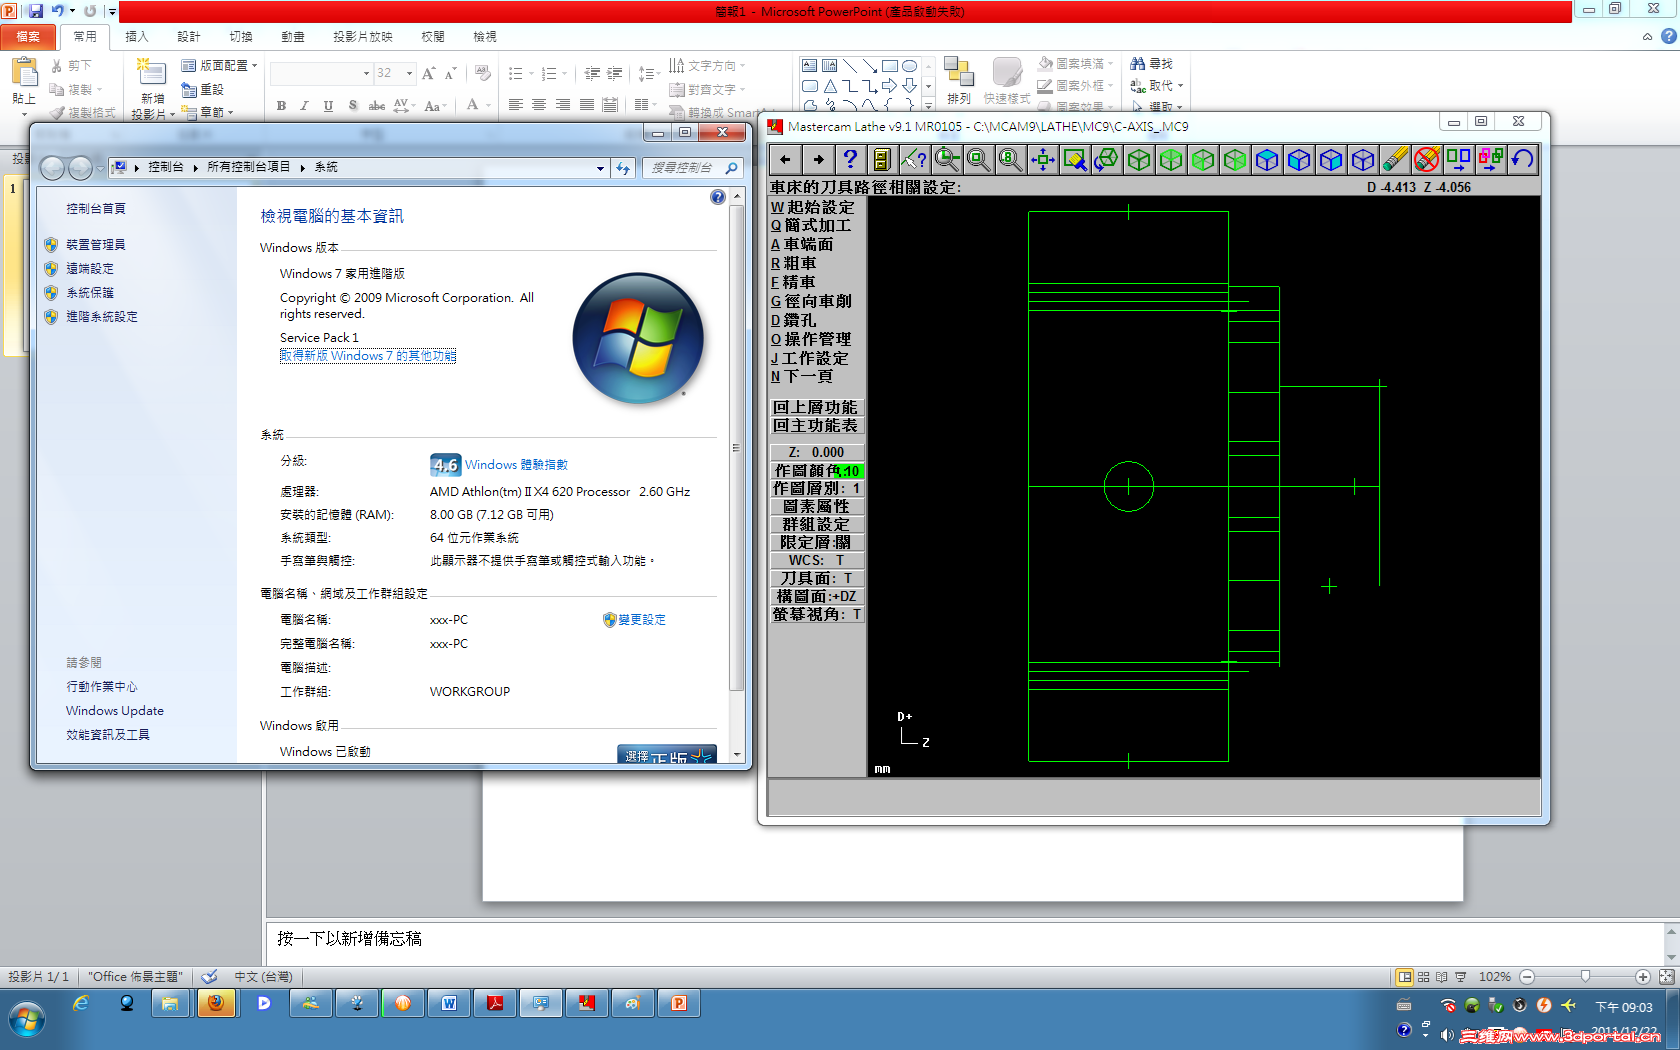Open the 檔案 File tab in PowerPoint
Screen dimensions: 1680x1050
(x=28, y=37)
